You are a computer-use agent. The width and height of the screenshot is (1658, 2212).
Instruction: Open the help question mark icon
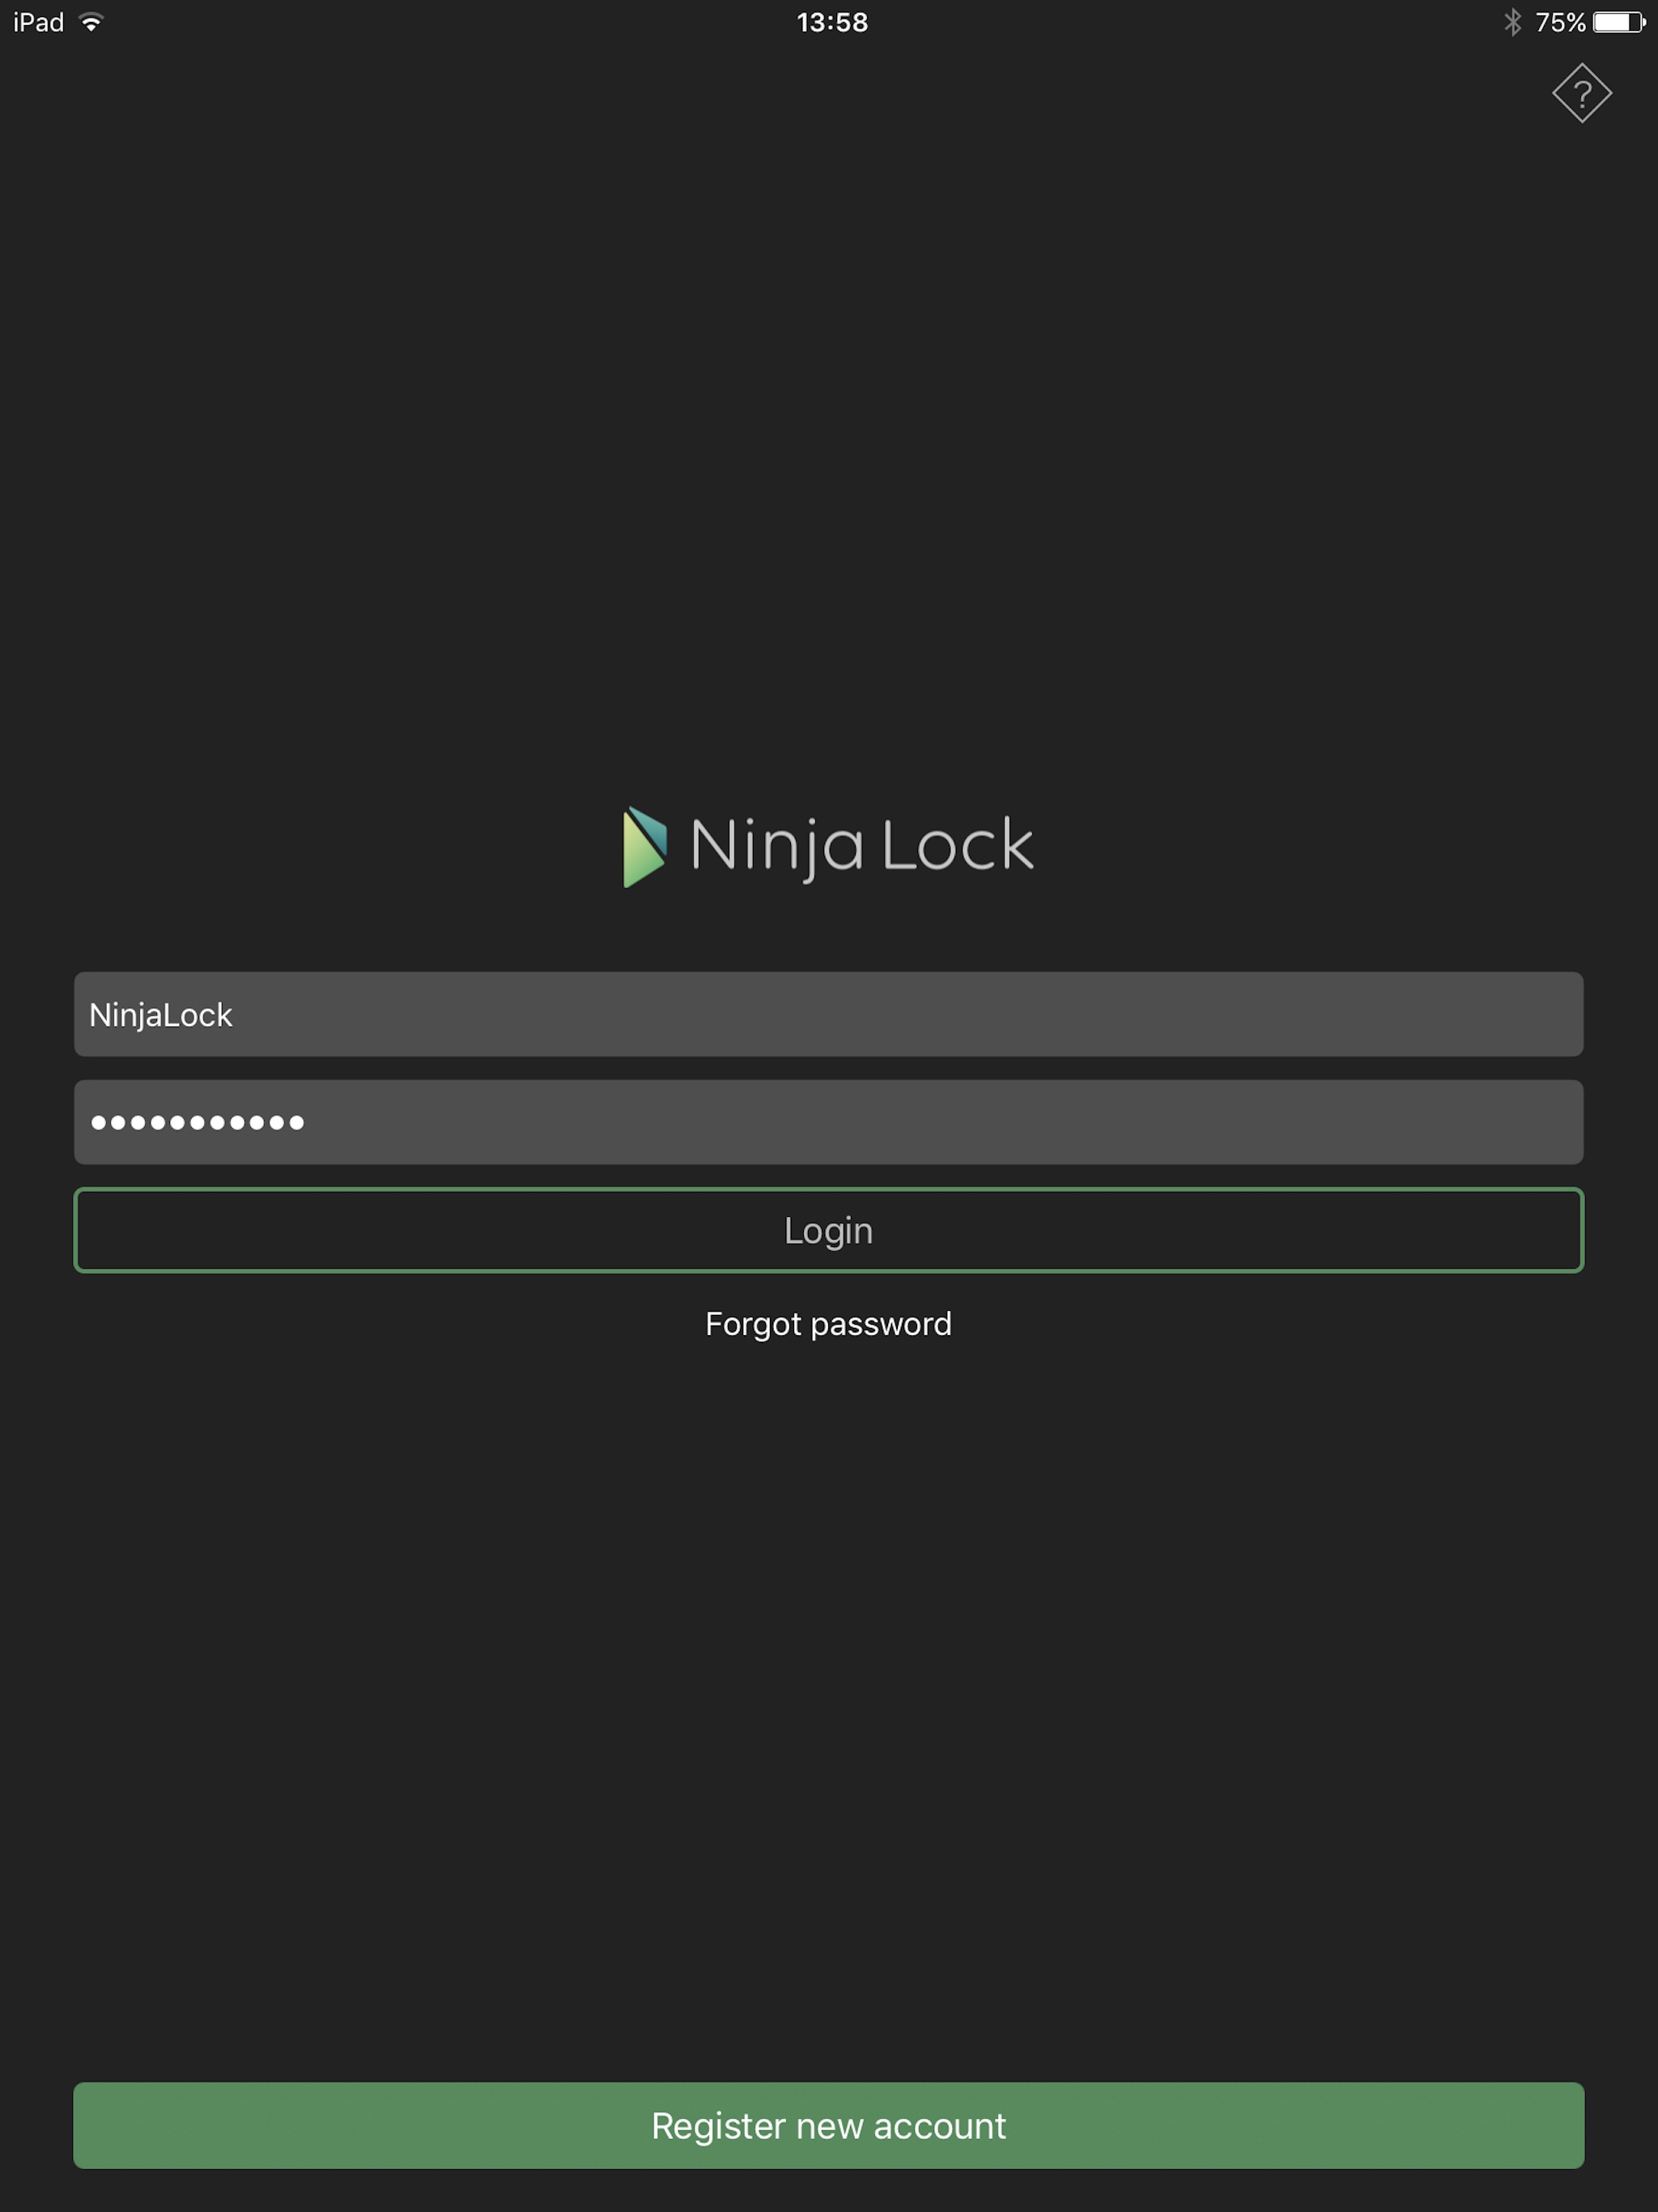coord(1581,93)
